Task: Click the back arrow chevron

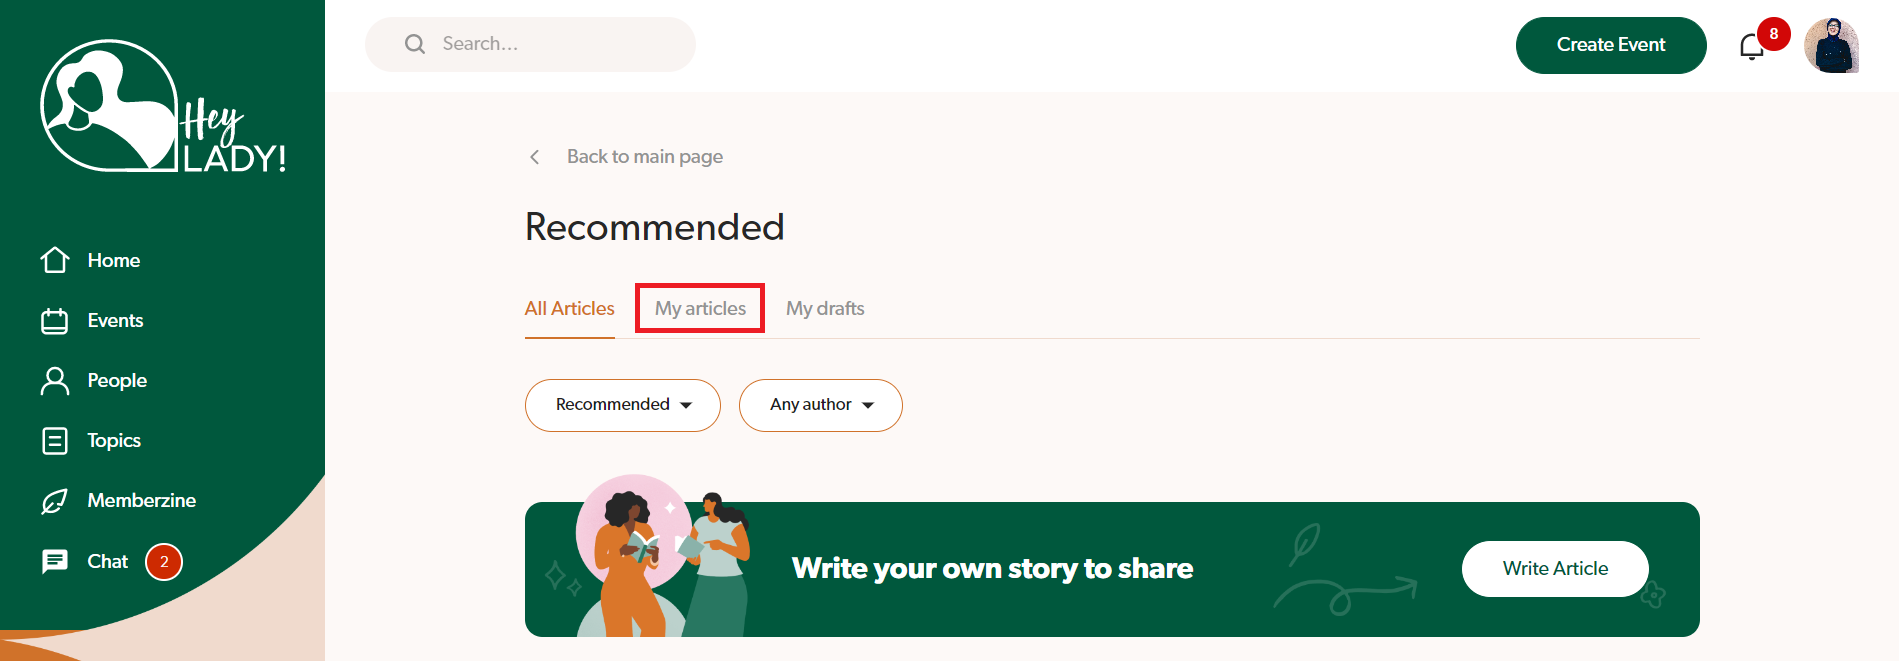Action: (535, 157)
